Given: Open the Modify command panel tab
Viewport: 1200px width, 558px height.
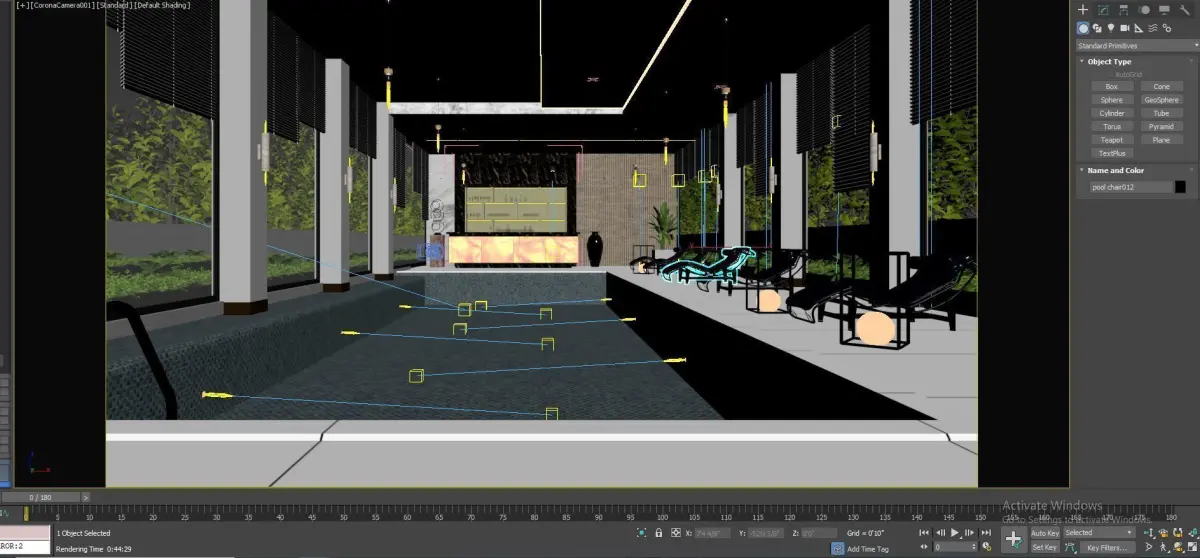Looking at the screenshot, I should point(1103,10).
